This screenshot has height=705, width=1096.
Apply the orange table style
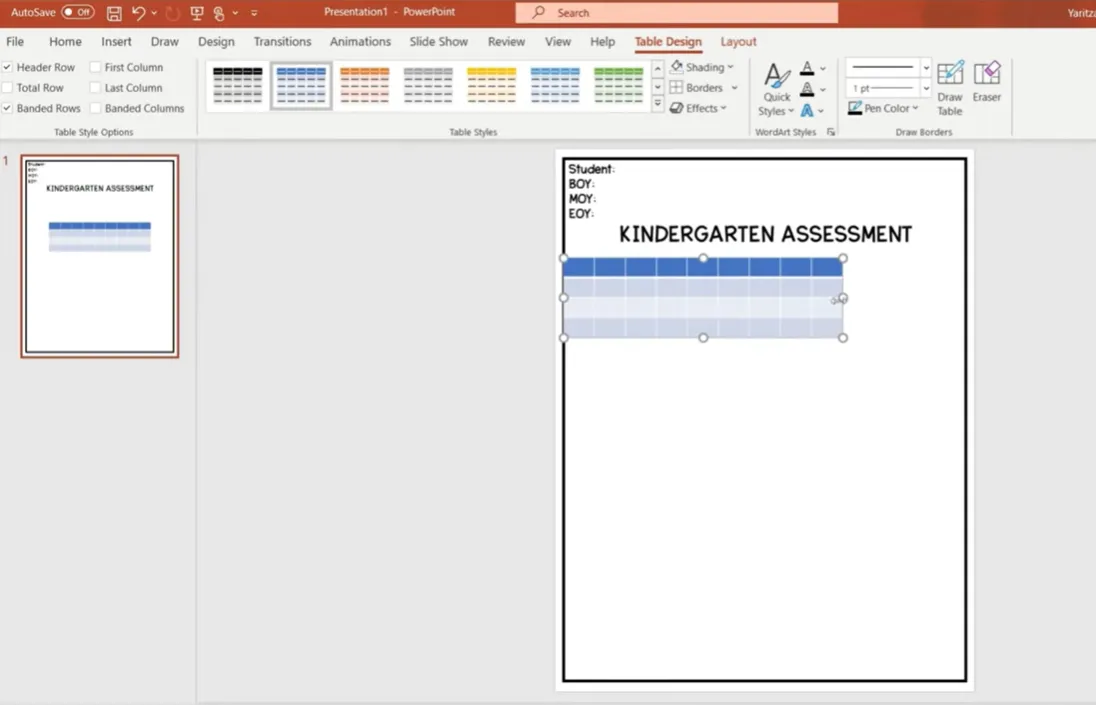pos(364,86)
